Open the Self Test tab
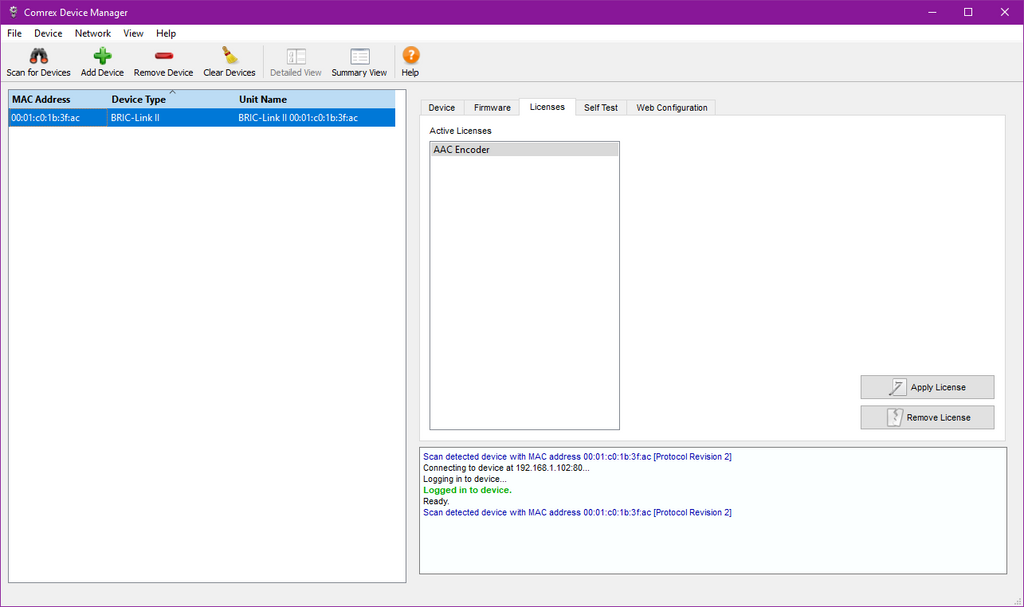Image resolution: width=1024 pixels, height=607 pixels. click(601, 108)
